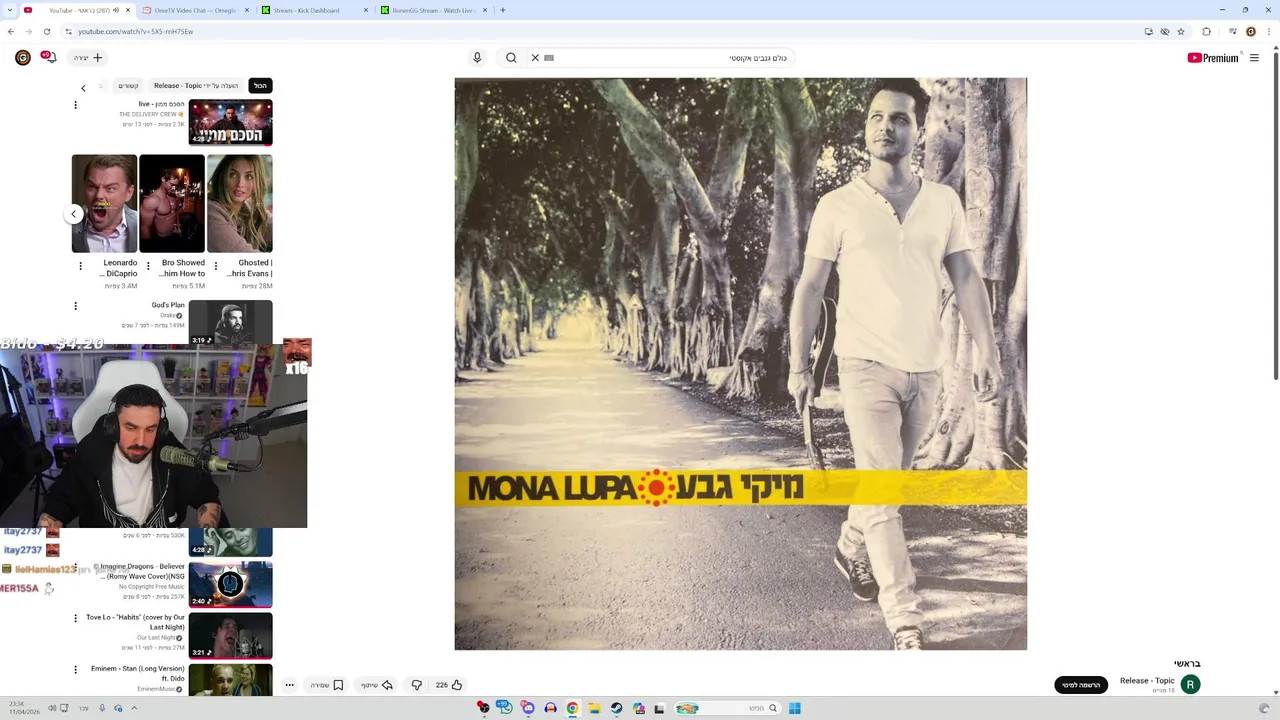Click the create plus button
This screenshot has width=1280, height=720.
pyautogui.click(x=88, y=58)
